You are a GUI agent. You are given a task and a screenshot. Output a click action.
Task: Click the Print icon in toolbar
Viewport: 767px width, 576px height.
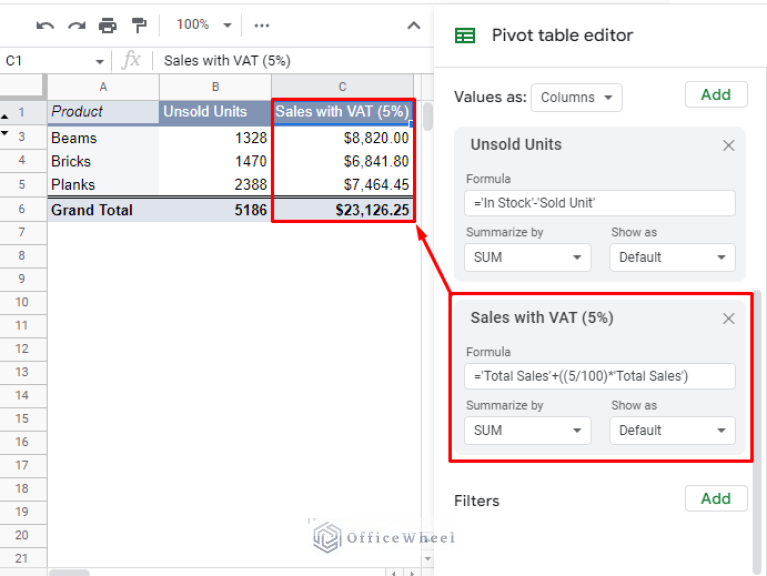(x=108, y=25)
